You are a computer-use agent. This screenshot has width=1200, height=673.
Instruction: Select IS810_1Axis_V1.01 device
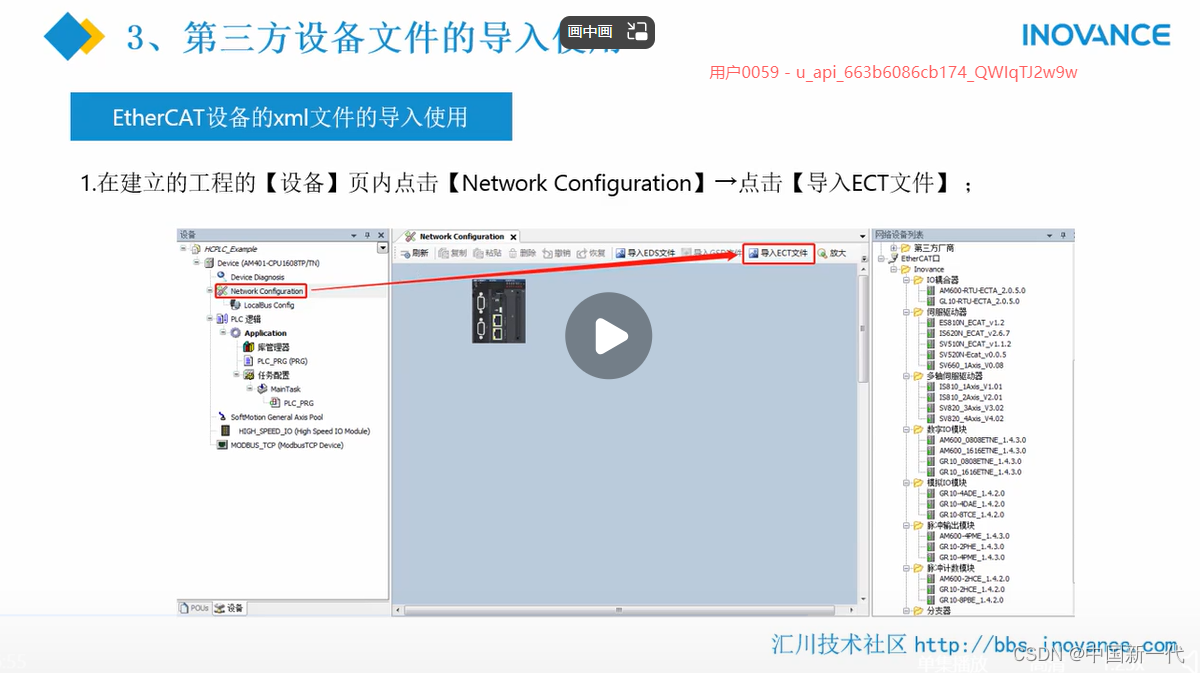[x=964, y=386]
